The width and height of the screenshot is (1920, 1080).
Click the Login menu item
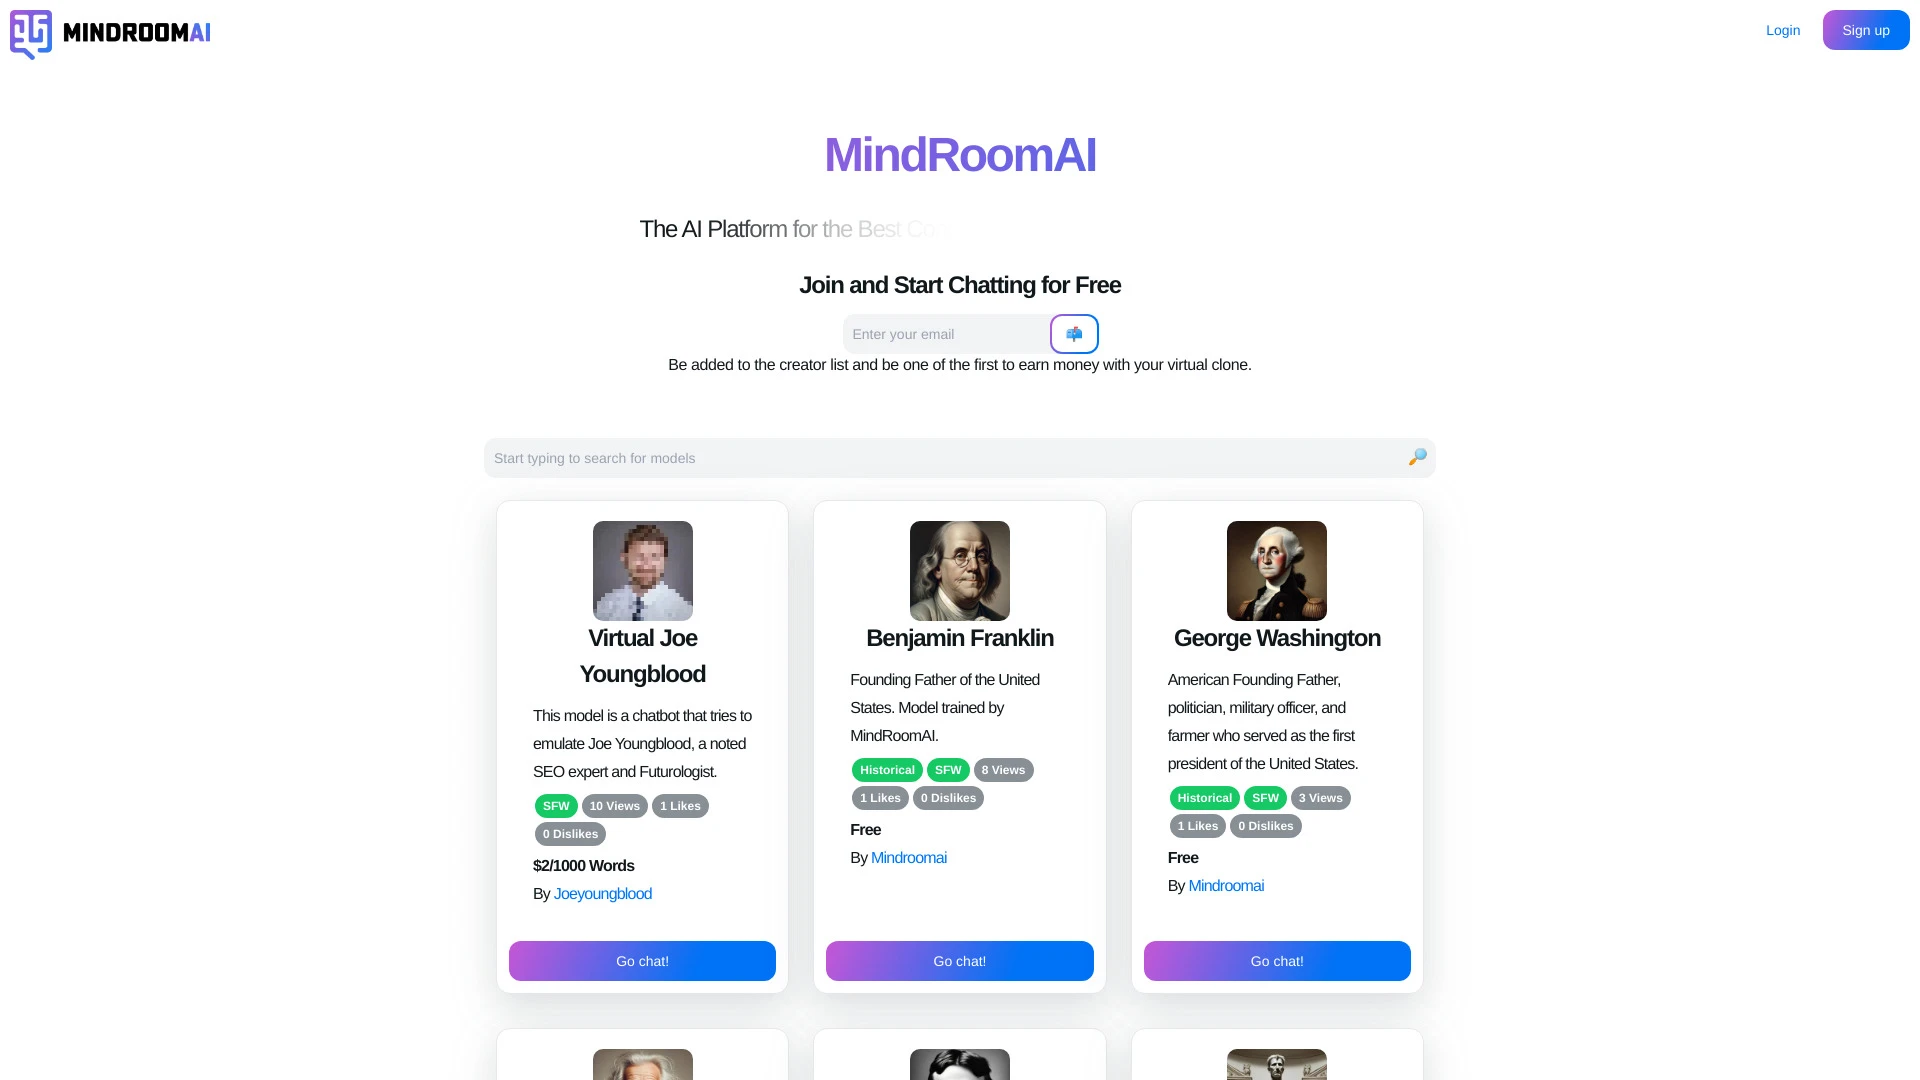(1783, 29)
